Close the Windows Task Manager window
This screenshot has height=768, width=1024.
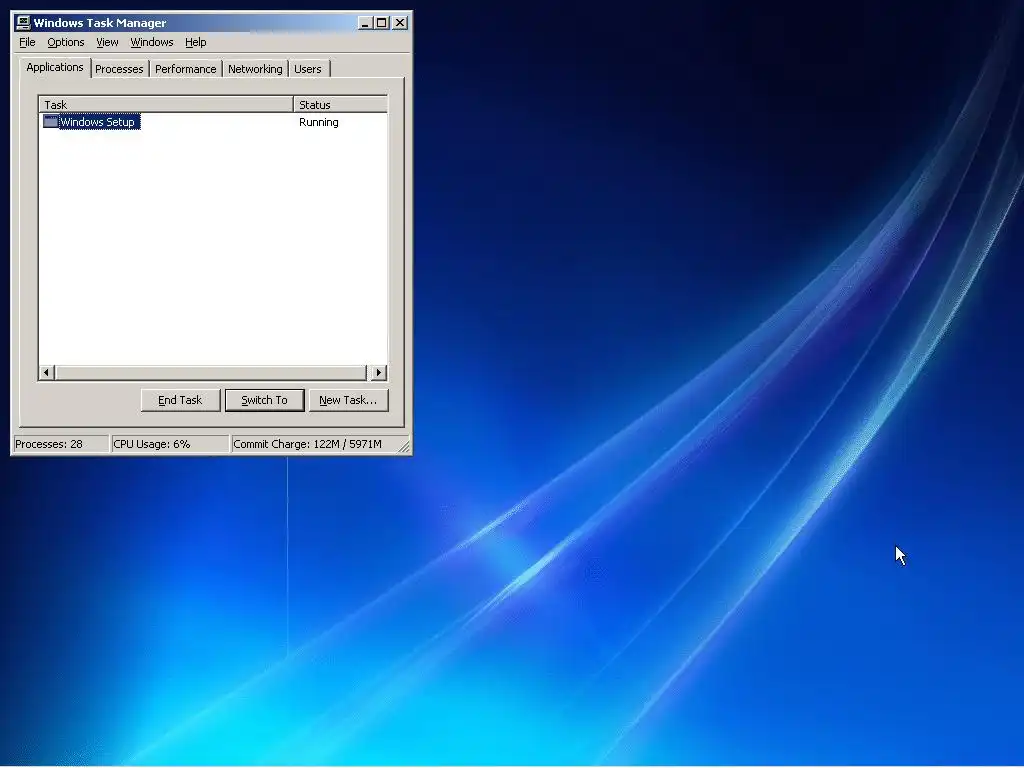tap(400, 23)
